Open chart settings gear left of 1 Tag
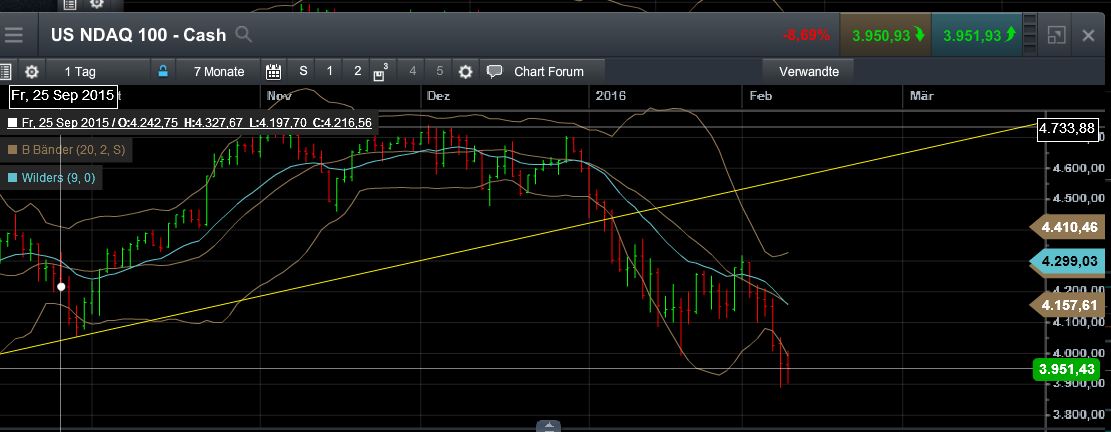This screenshot has height=432, width=1111. click(31, 72)
